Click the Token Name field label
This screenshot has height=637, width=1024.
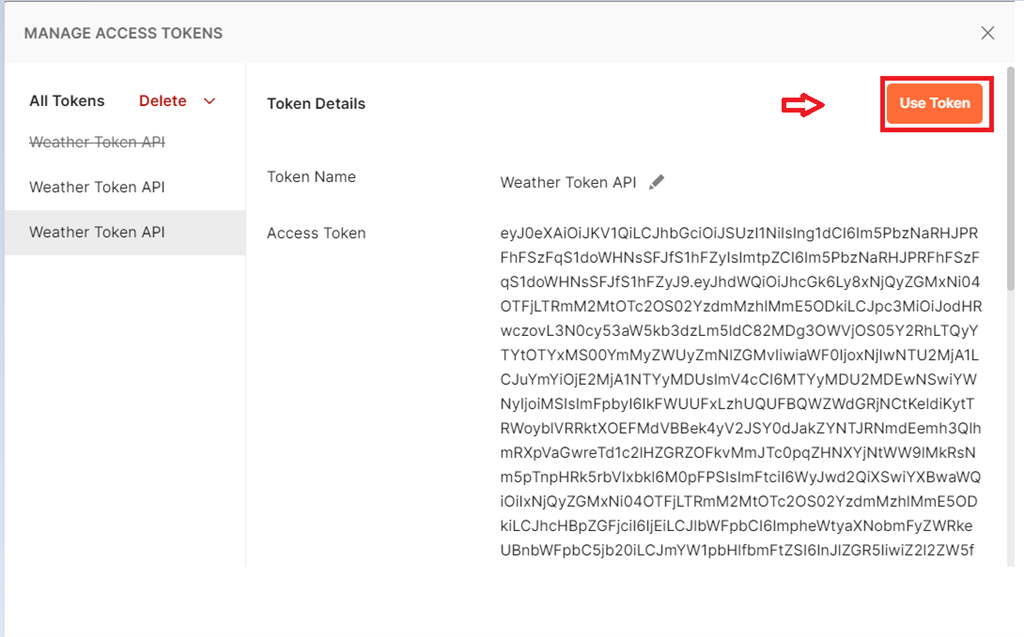click(311, 177)
